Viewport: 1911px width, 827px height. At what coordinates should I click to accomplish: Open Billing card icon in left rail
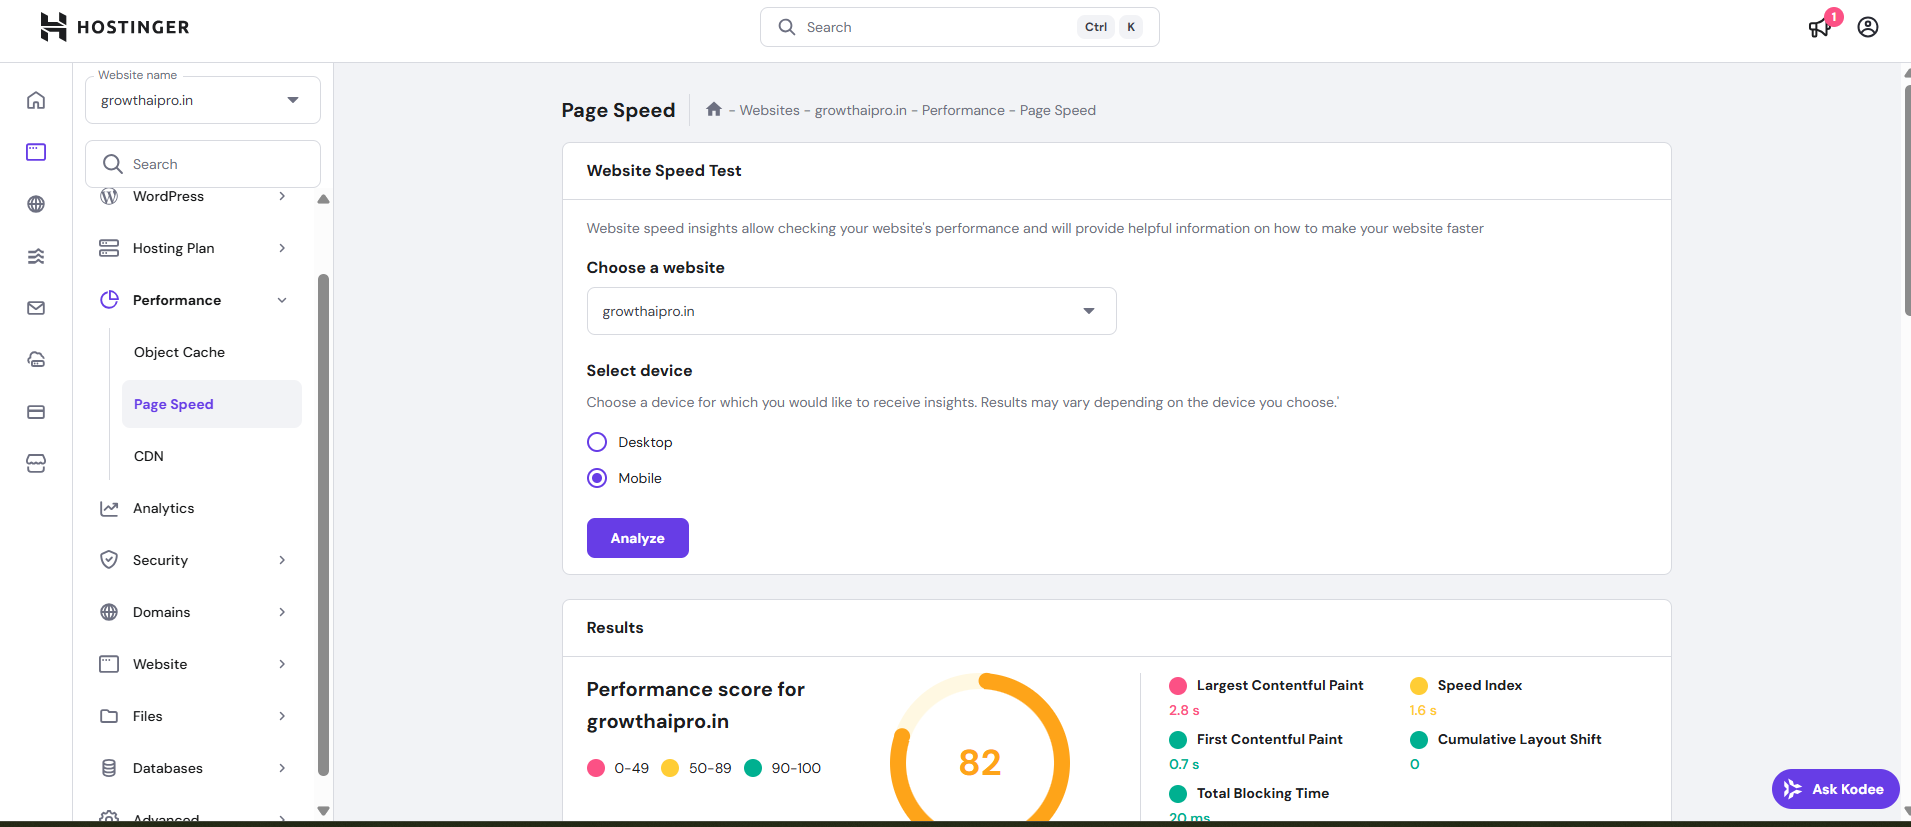click(36, 412)
